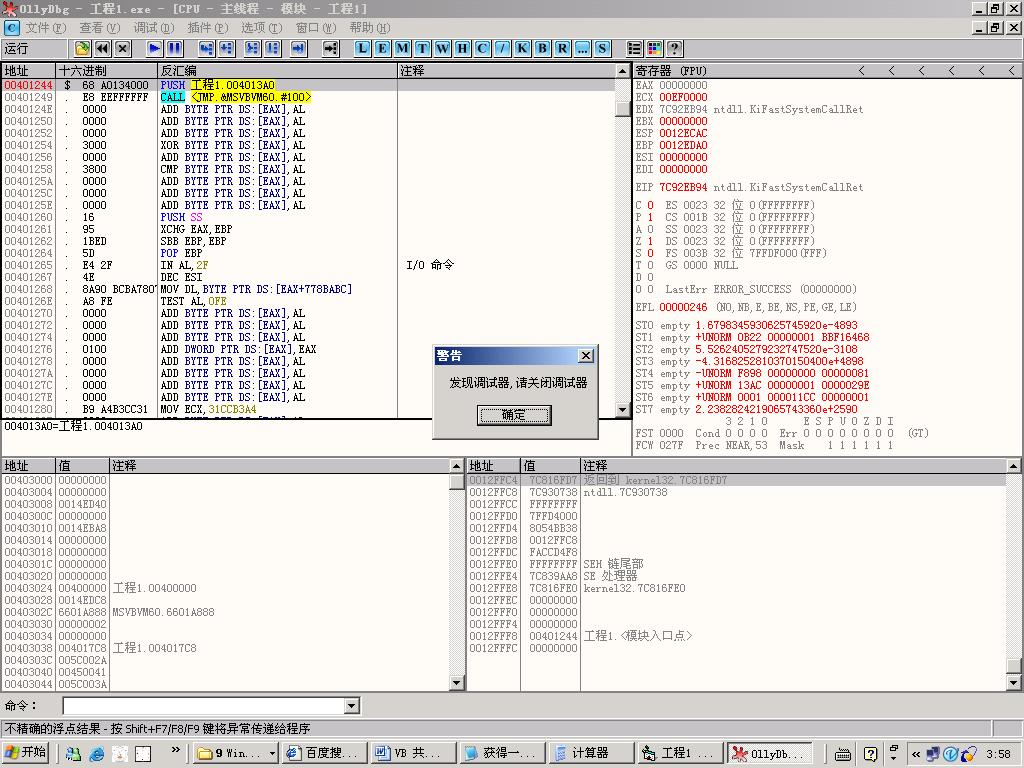Image resolution: width=1024 pixels, height=768 pixels.
Task: Click the Help question mark toolbar icon
Action: pos(675,48)
